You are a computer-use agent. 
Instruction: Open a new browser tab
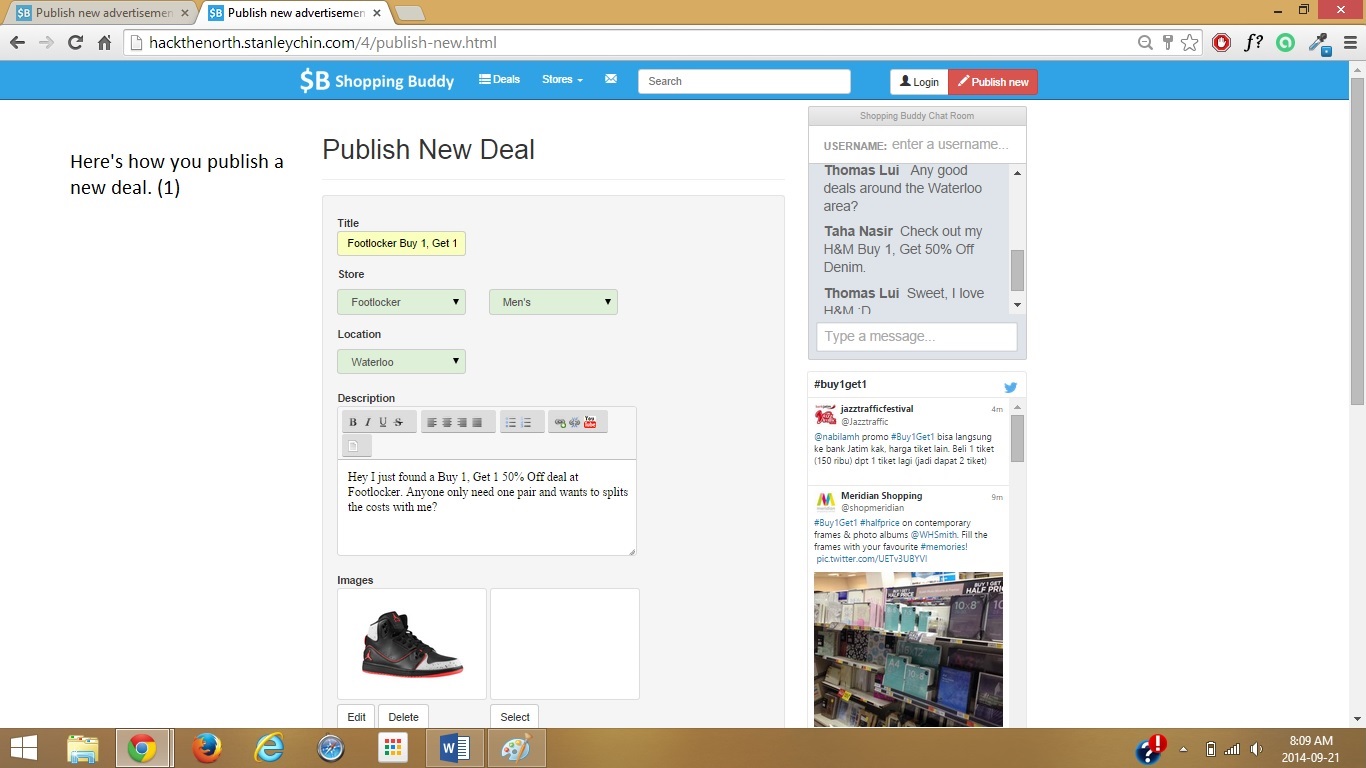409,13
